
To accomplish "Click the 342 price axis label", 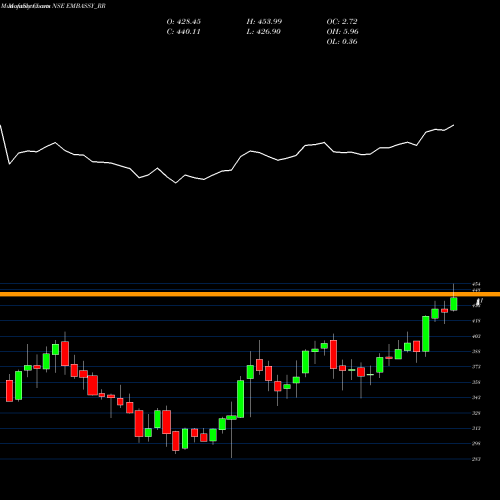I will pyautogui.click(x=476, y=397).
